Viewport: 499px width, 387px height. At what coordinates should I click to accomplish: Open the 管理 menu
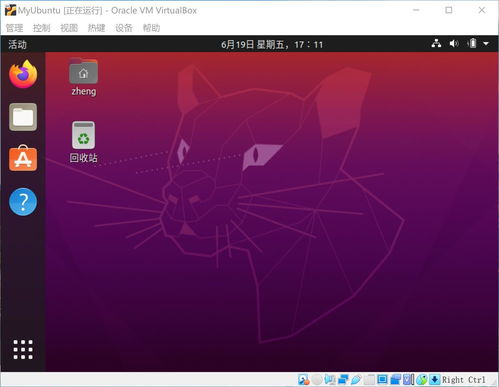15,28
